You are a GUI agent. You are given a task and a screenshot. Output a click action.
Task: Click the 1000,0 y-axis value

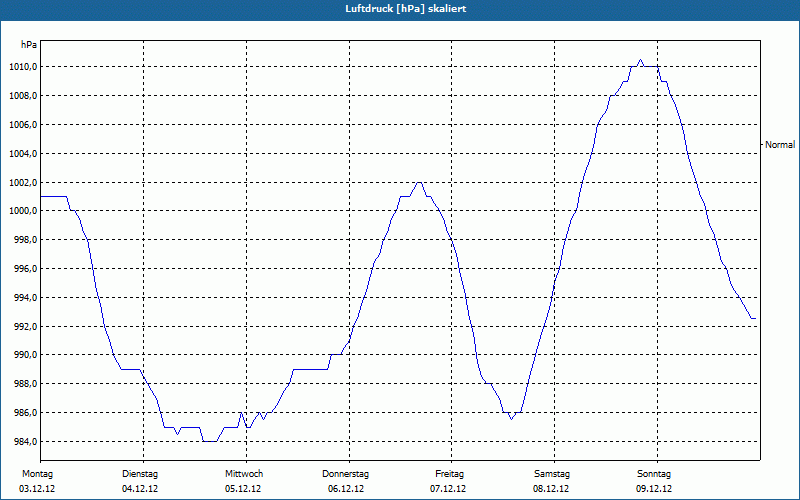tap(22, 211)
